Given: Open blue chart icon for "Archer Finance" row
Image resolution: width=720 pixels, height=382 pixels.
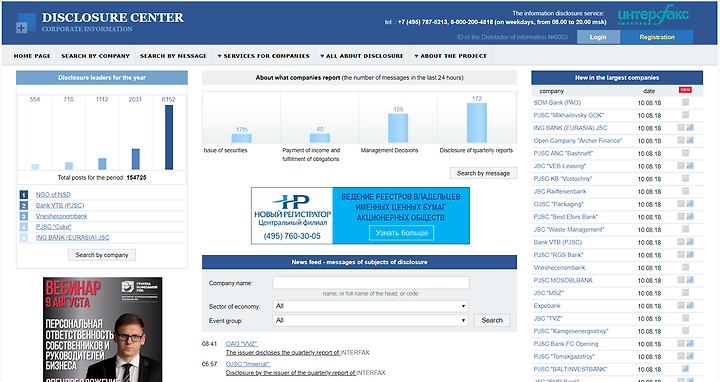Looking at the screenshot, I should [690, 140].
